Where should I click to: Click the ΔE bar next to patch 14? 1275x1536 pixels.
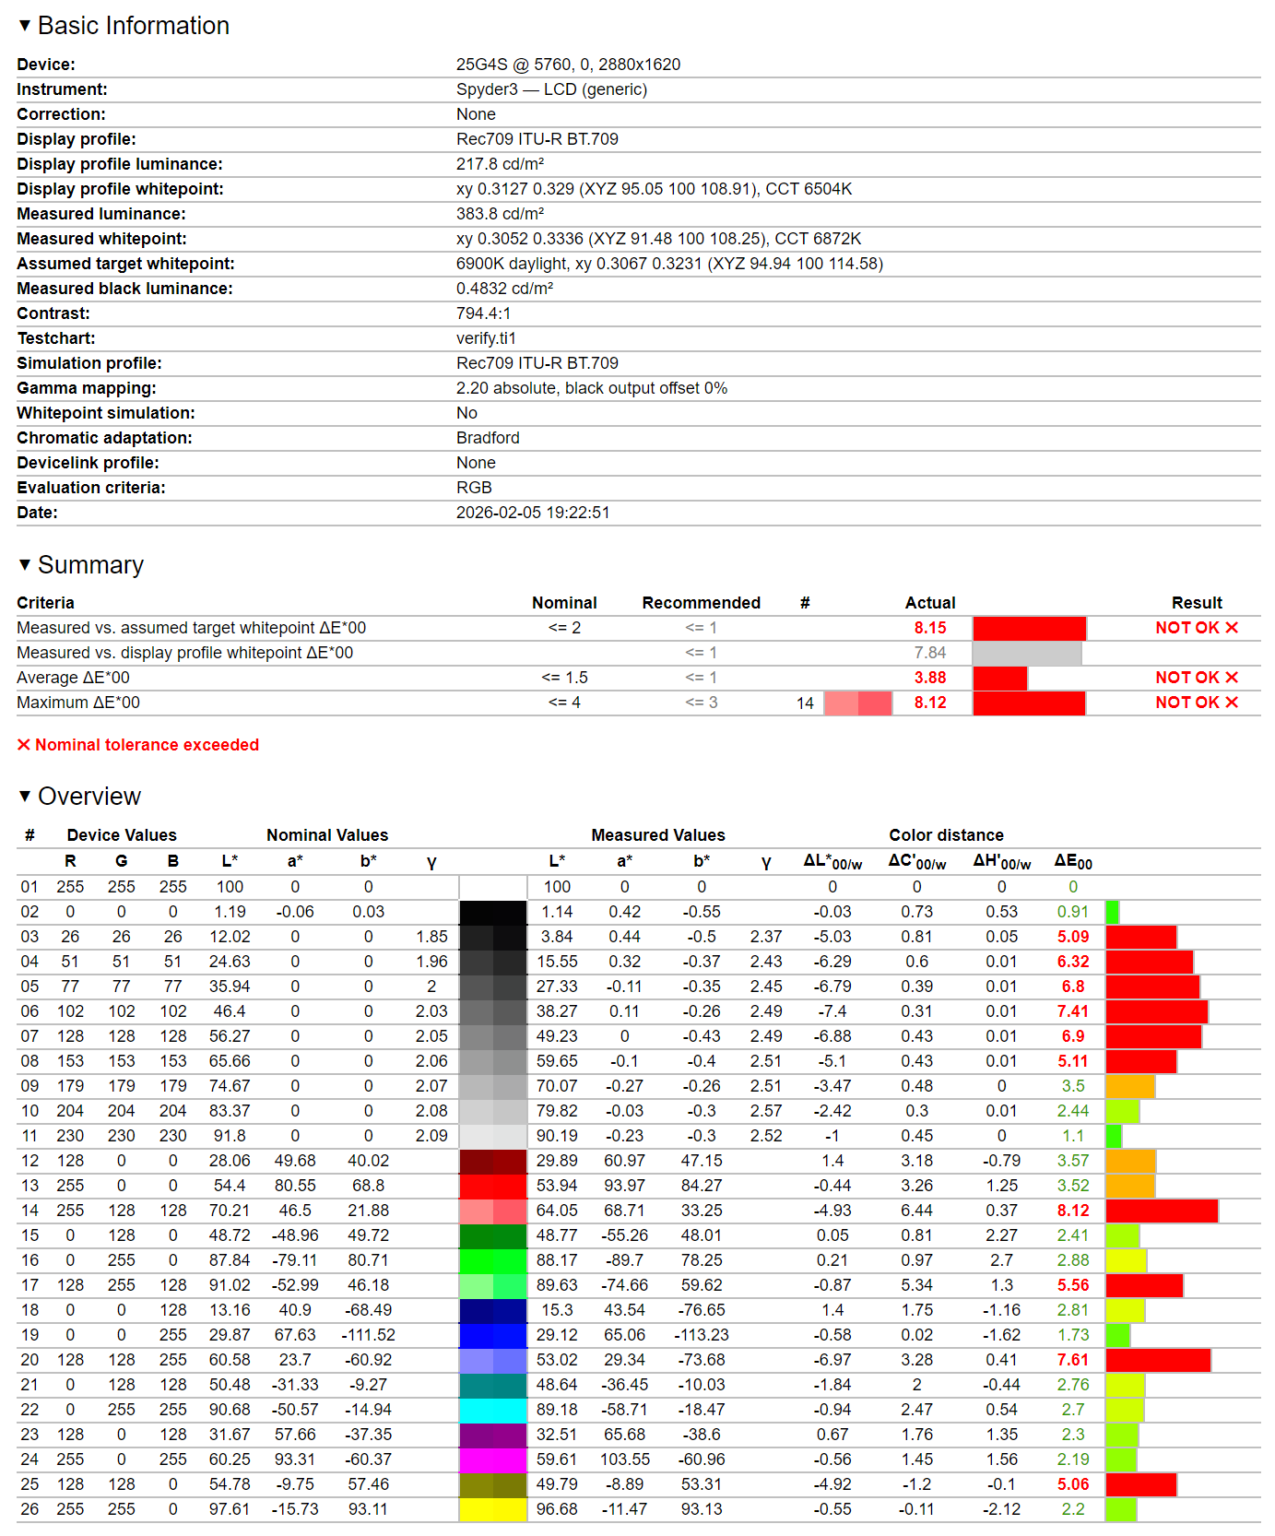tap(1160, 1210)
